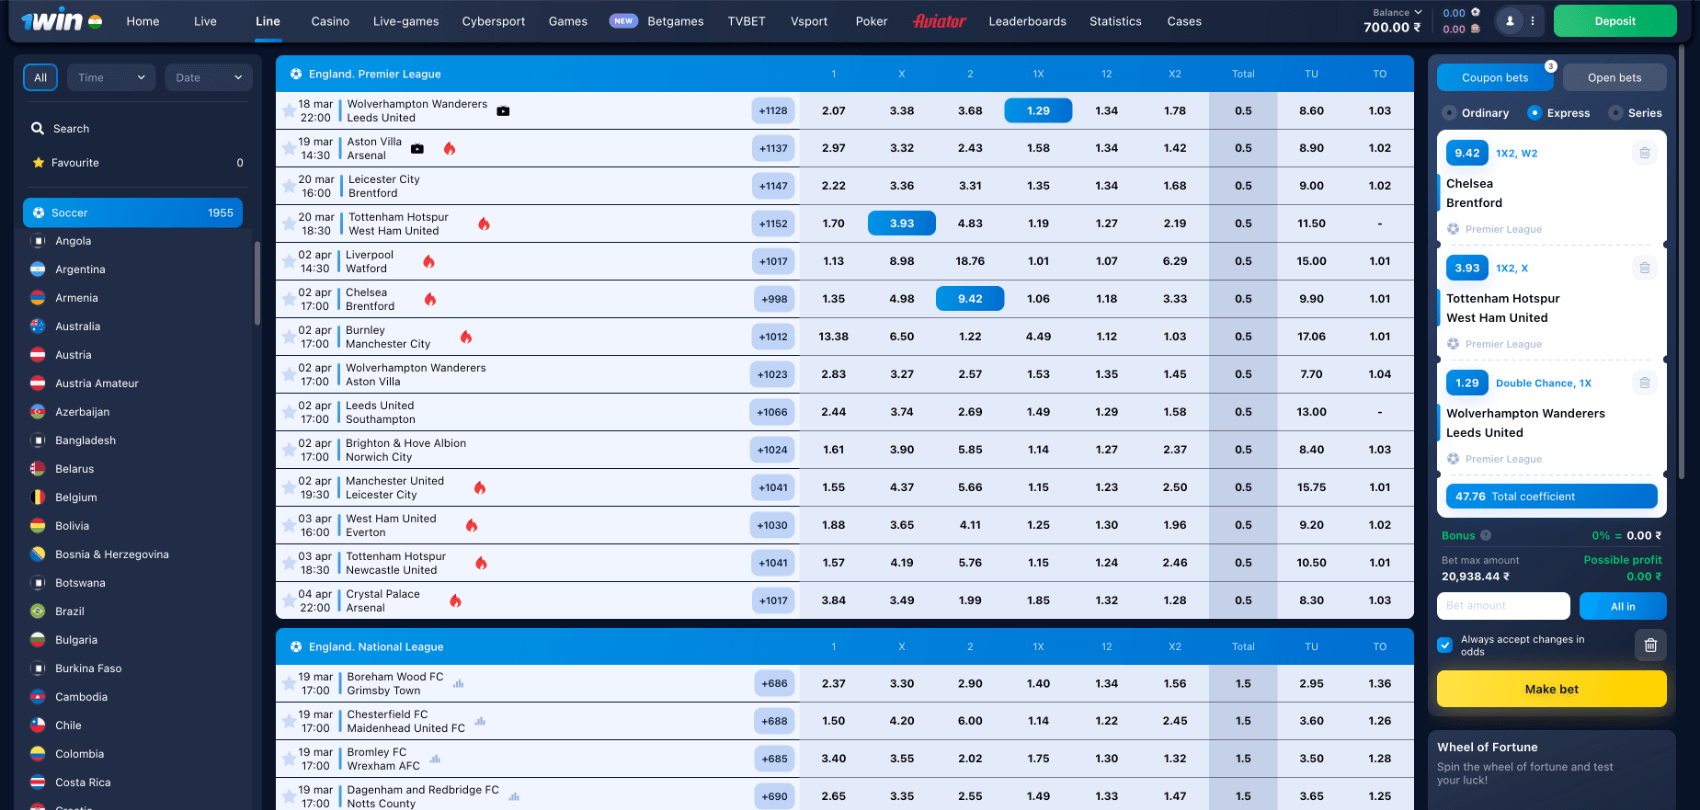The width and height of the screenshot is (1700, 810).
Task: Expand +1137 markets for Aston Villa vs Arsenal
Action: (x=773, y=148)
